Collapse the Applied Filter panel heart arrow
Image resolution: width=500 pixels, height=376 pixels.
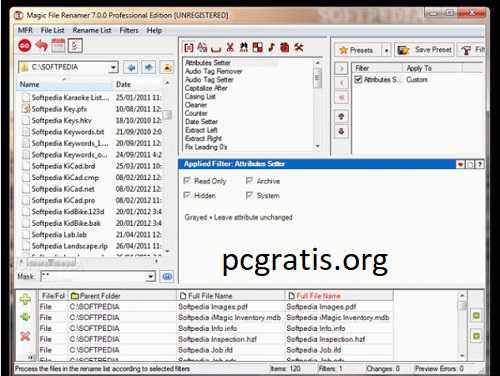461,164
